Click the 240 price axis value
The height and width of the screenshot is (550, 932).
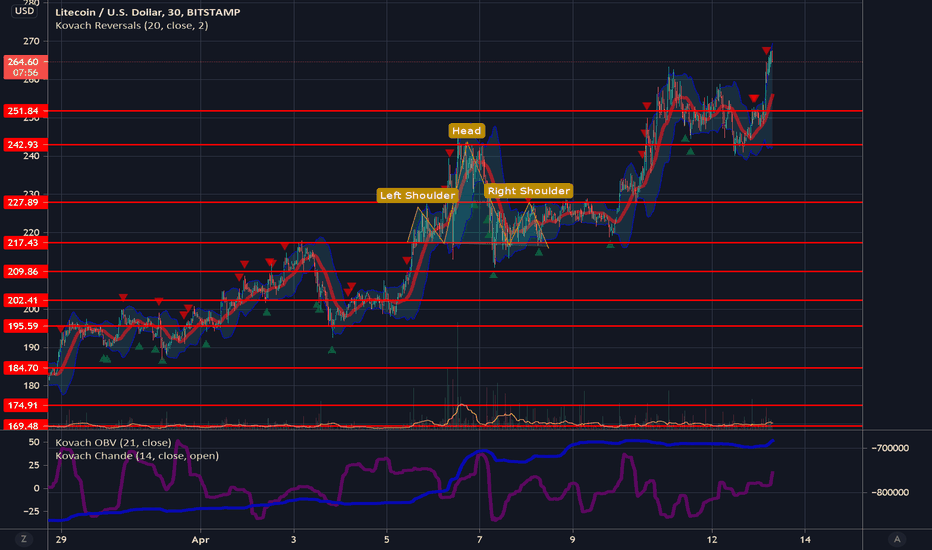tap(32, 156)
